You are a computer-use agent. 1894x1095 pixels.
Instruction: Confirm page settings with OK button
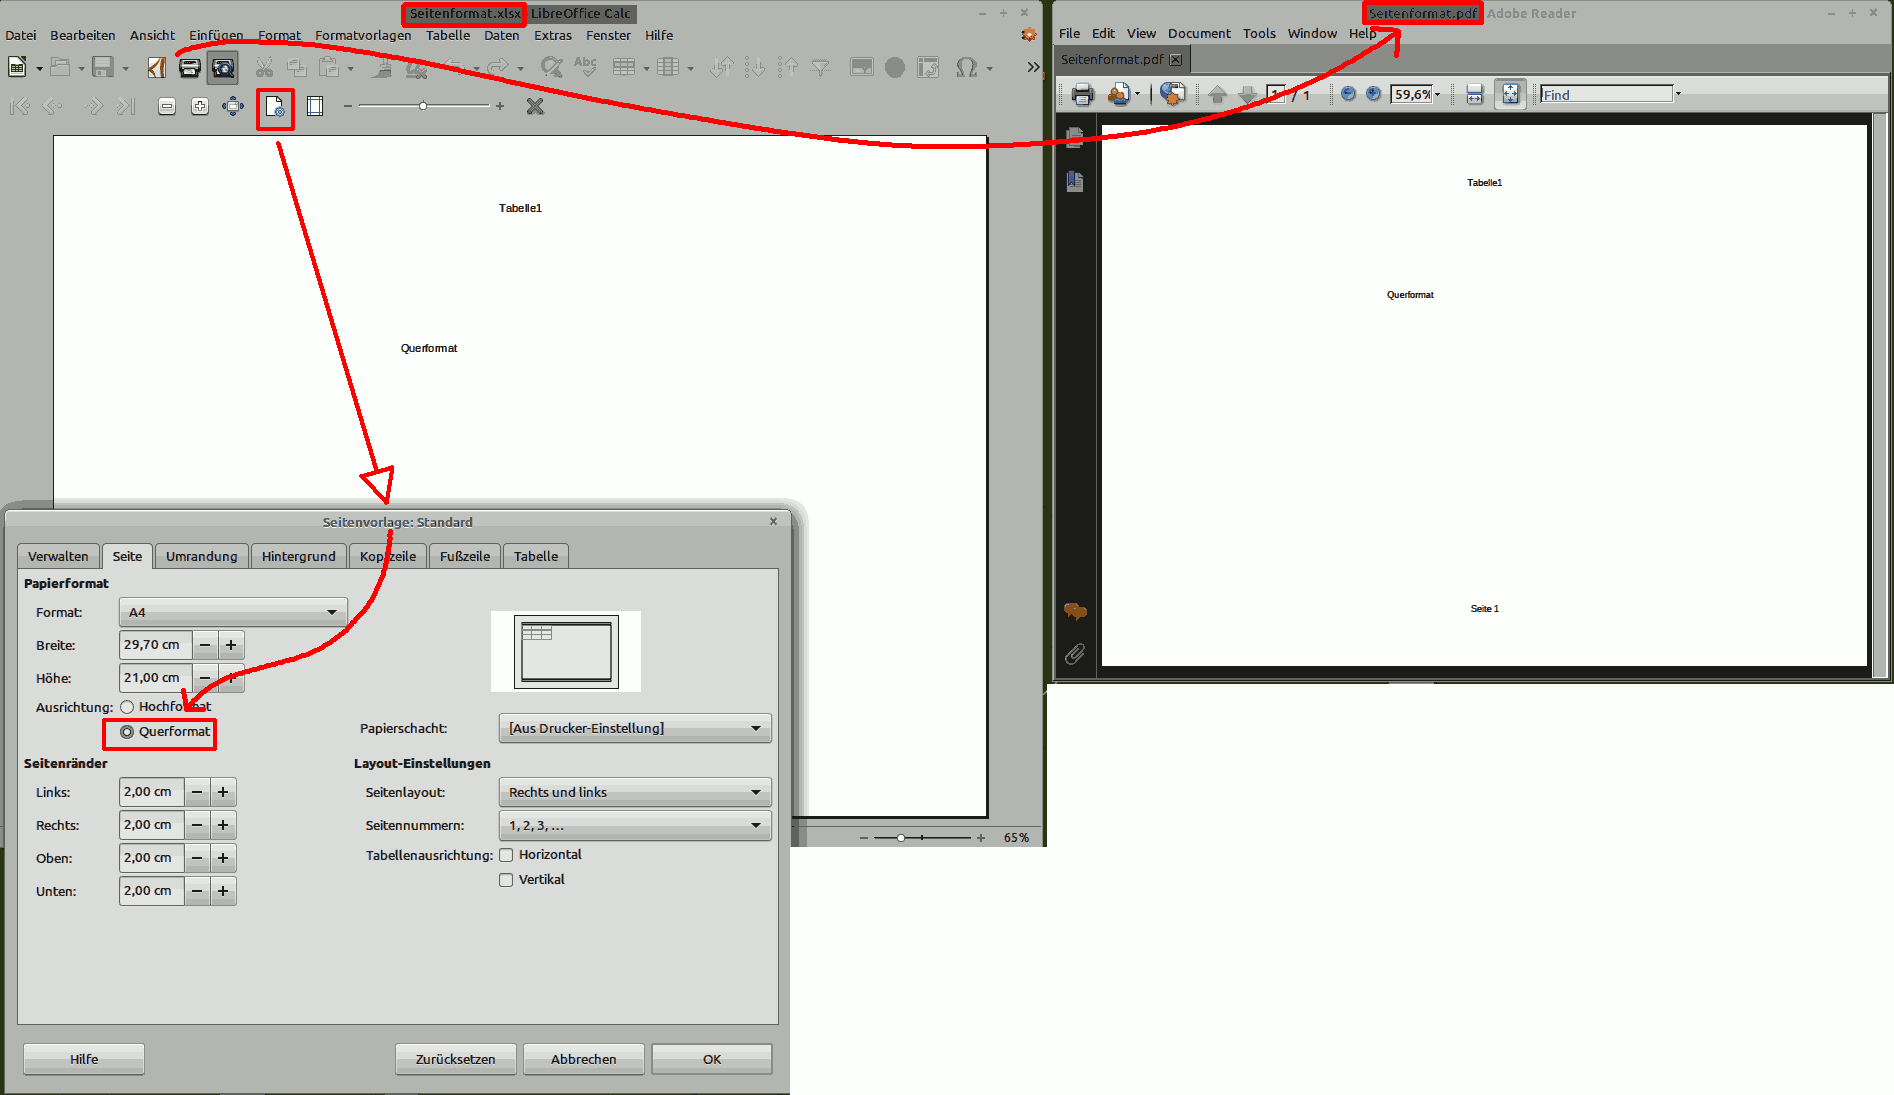711,1058
